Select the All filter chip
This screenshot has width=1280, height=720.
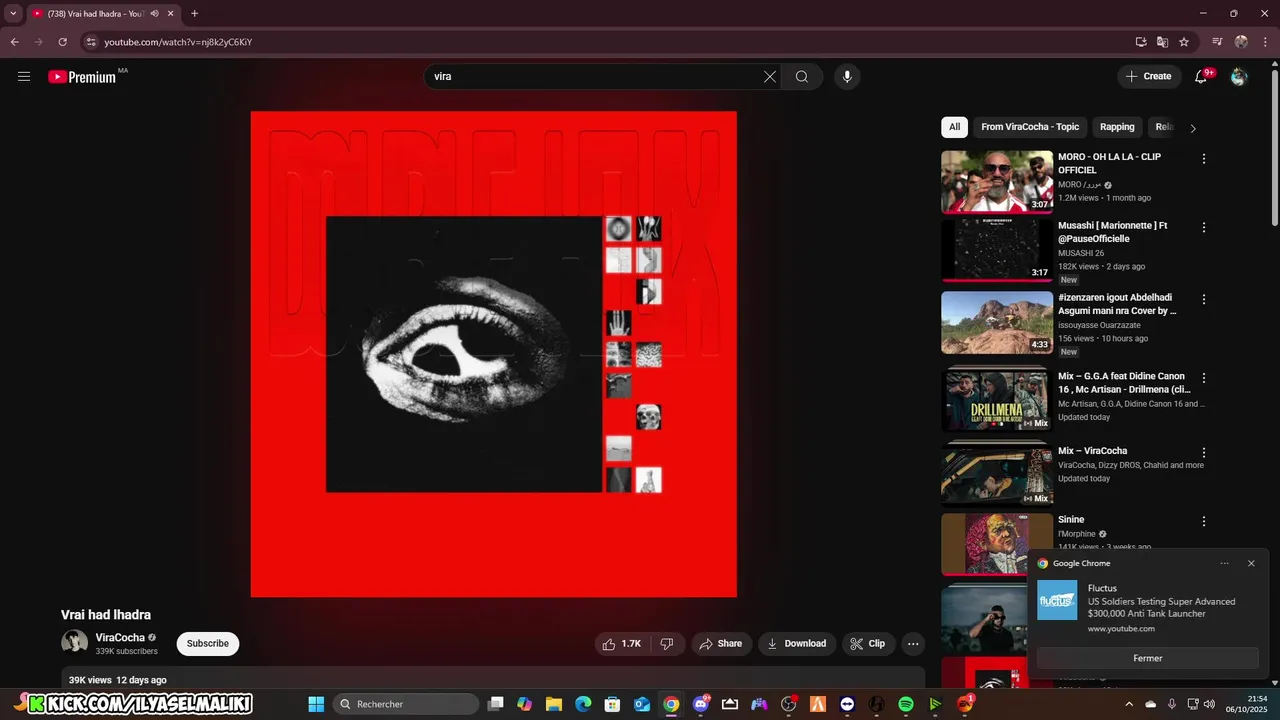click(955, 127)
